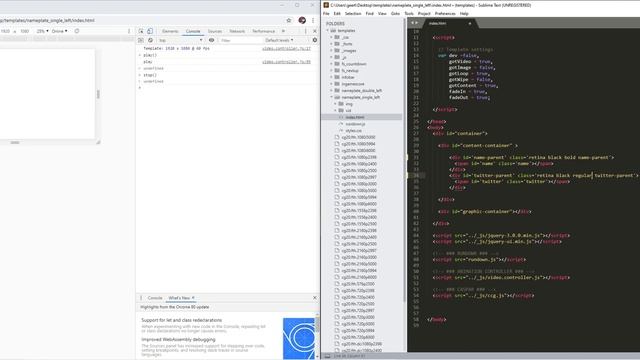Show more DevTools tabs via chevron
The height and width of the screenshot is (360, 640).
283,31
